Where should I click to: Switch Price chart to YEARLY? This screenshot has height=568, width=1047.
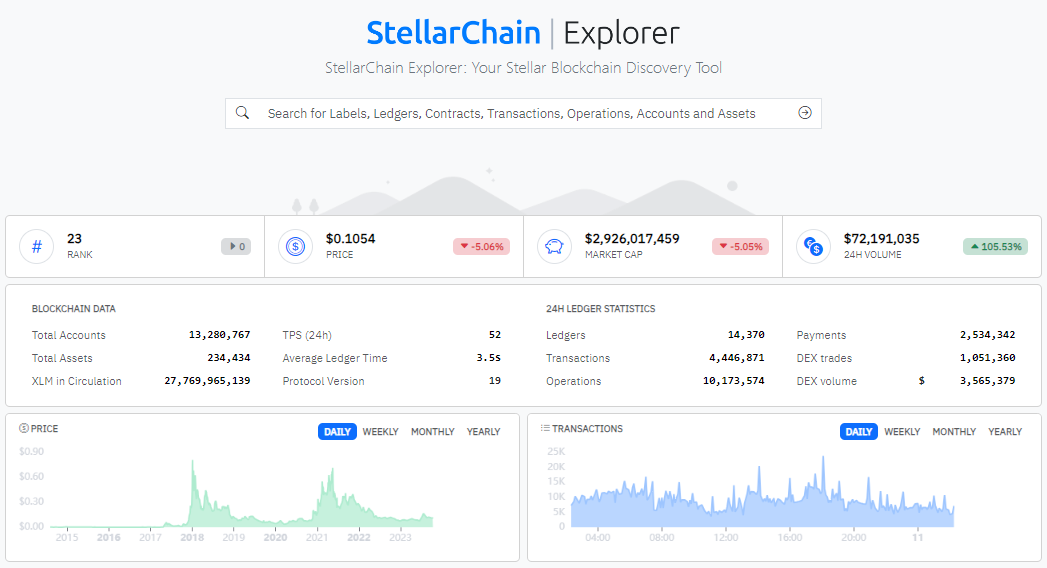click(x=483, y=432)
